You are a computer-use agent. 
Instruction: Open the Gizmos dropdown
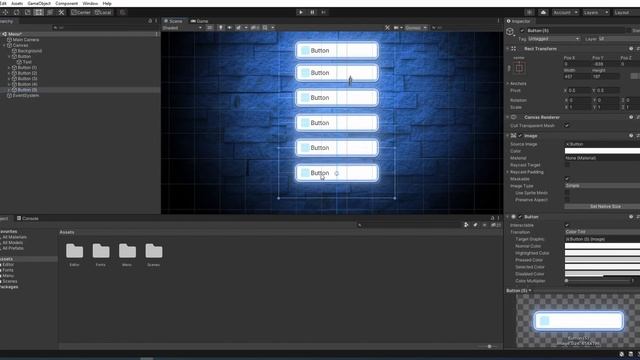[416, 28]
